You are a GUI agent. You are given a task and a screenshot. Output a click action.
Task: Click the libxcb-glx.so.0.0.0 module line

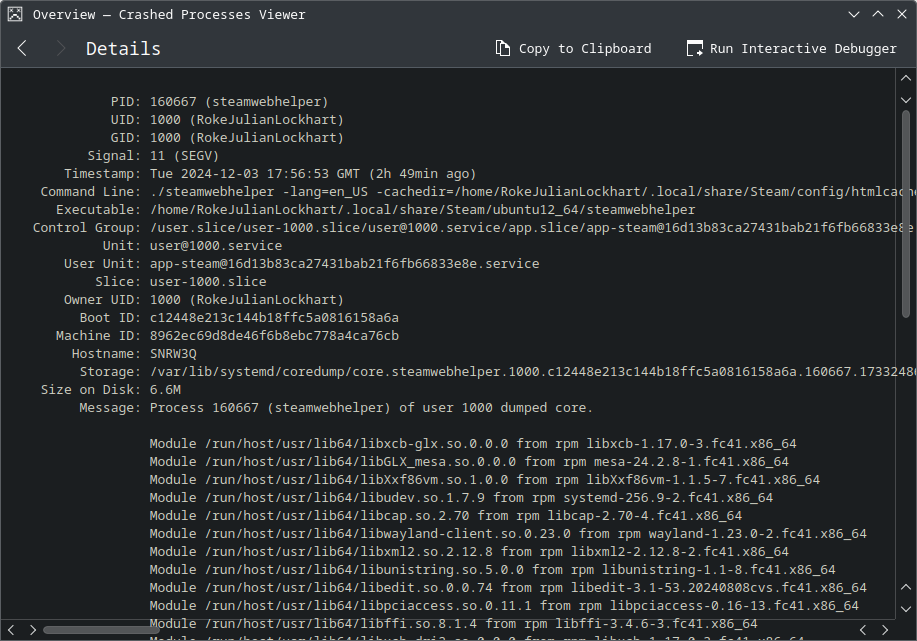point(473,444)
